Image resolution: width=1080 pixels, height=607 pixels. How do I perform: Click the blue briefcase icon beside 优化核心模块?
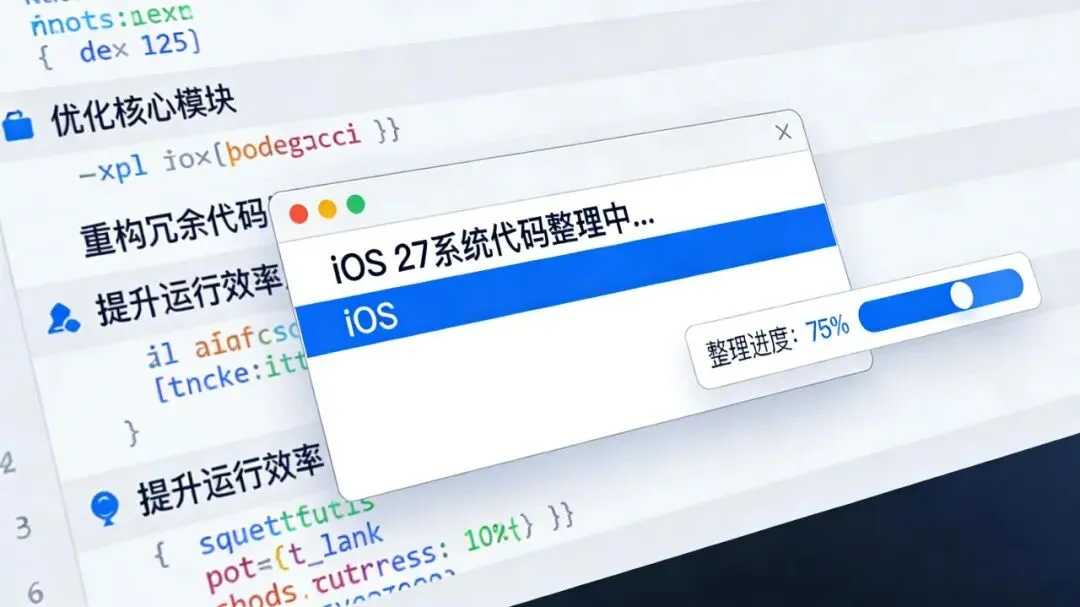[x=18, y=125]
